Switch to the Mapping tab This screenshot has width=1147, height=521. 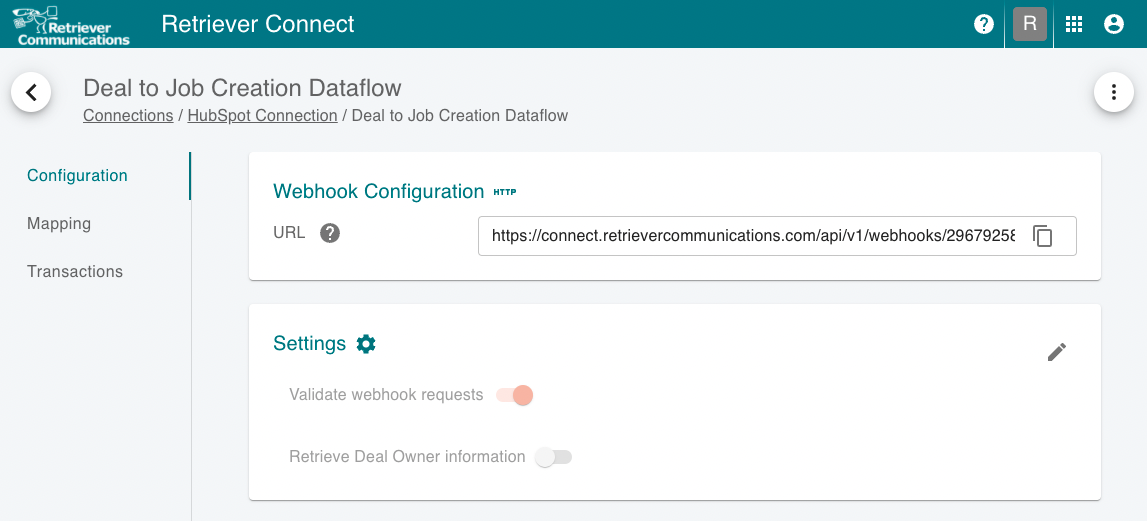pyautogui.click(x=59, y=223)
